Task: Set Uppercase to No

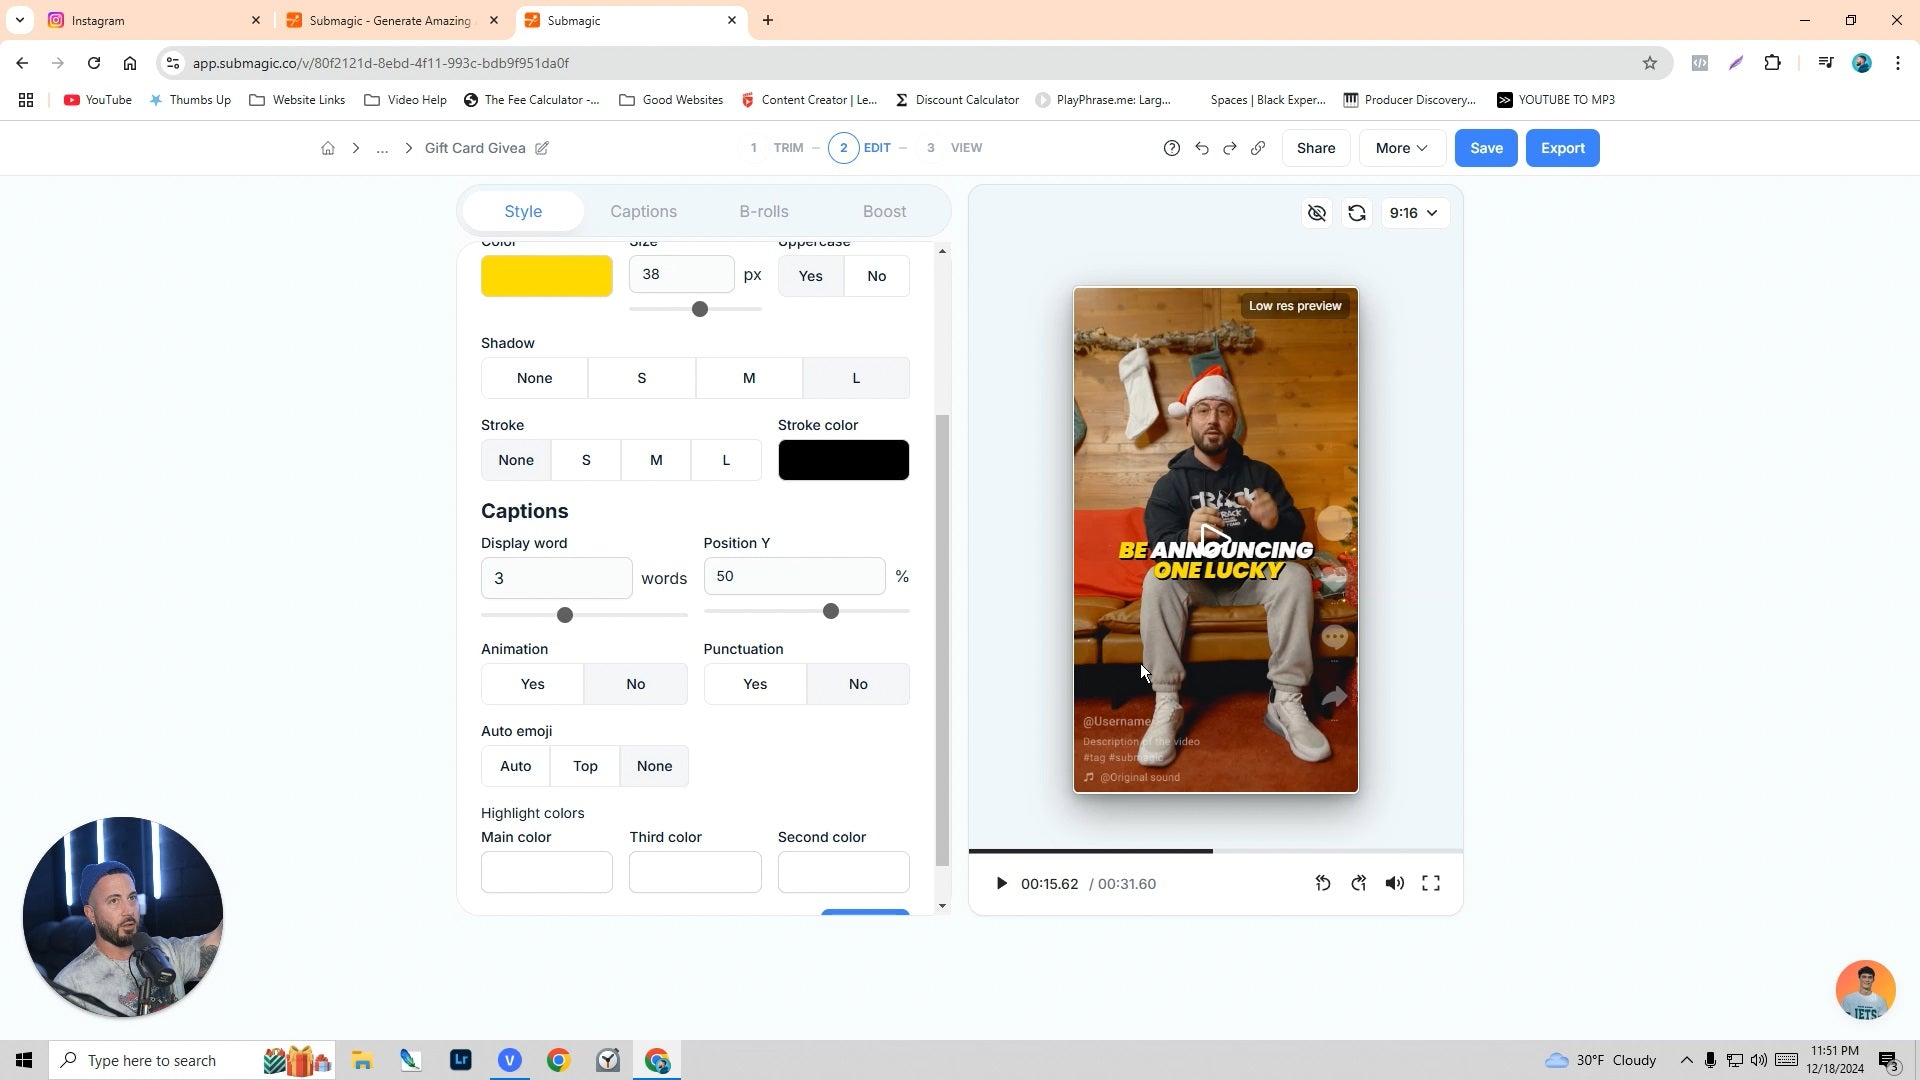Action: (876, 276)
